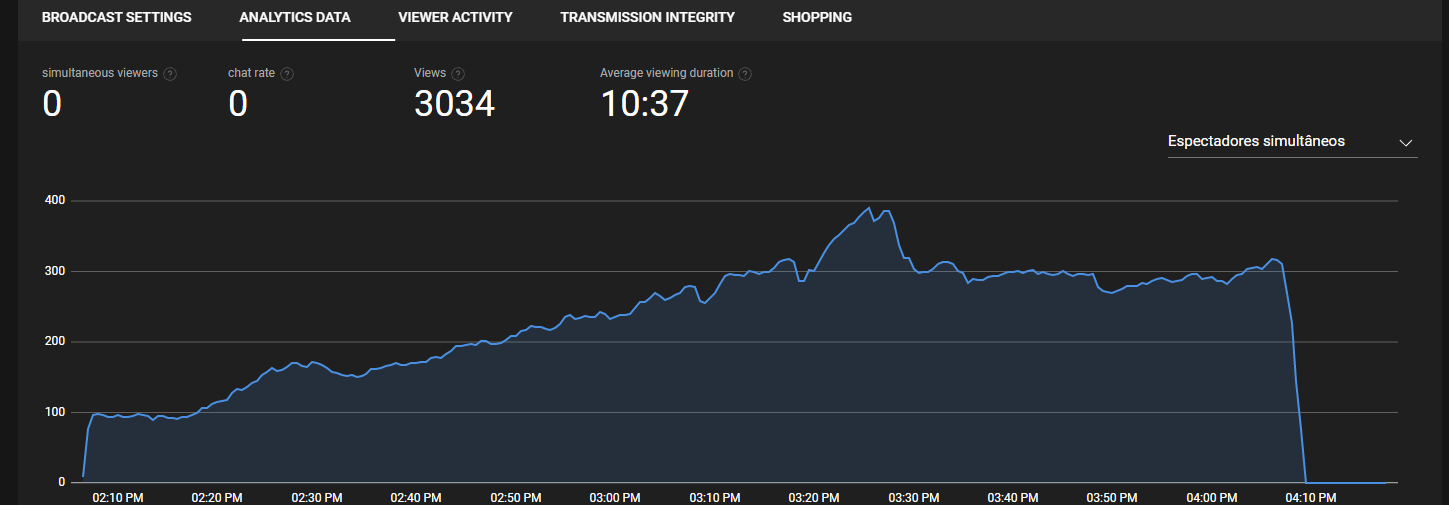Click the 03:00 PM time axis label
The width and height of the screenshot is (1449, 505).
614,497
